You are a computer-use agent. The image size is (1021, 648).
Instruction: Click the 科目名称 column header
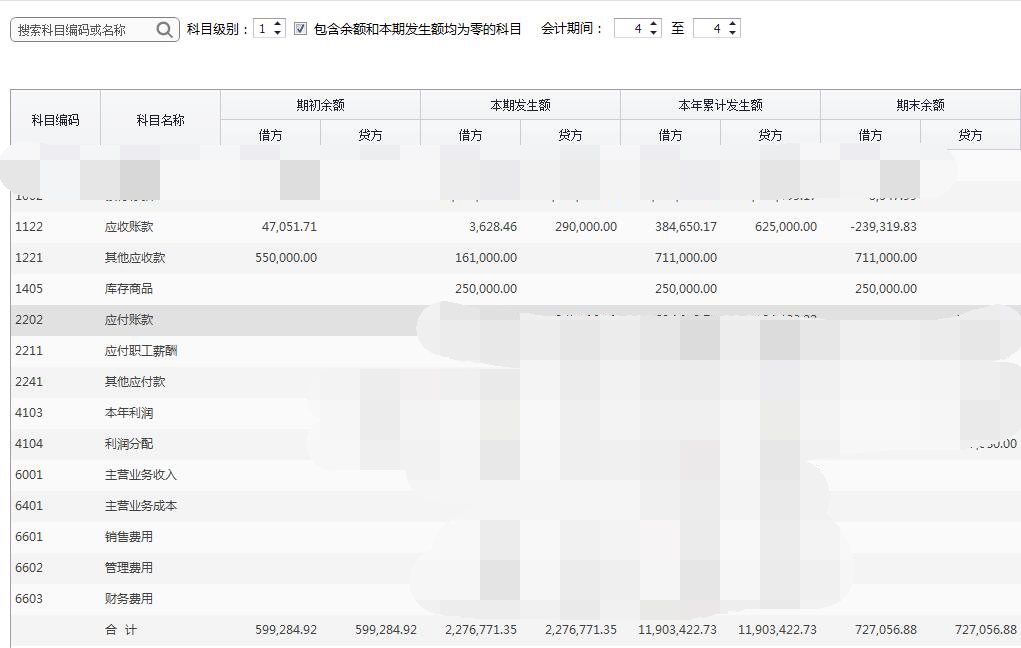click(x=160, y=120)
